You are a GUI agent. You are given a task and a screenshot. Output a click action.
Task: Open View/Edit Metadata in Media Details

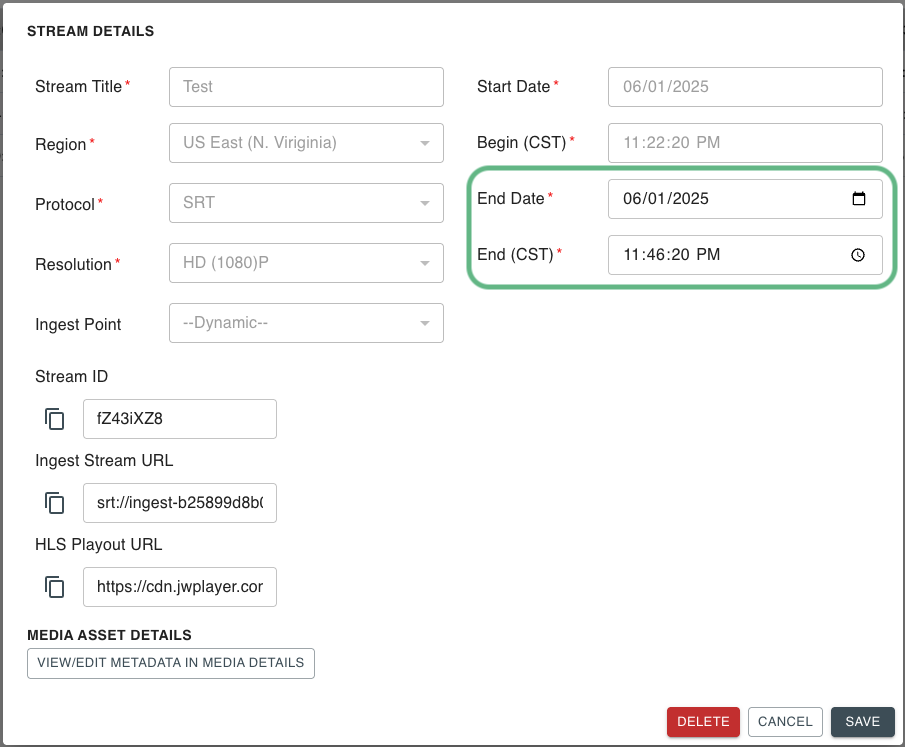171,663
